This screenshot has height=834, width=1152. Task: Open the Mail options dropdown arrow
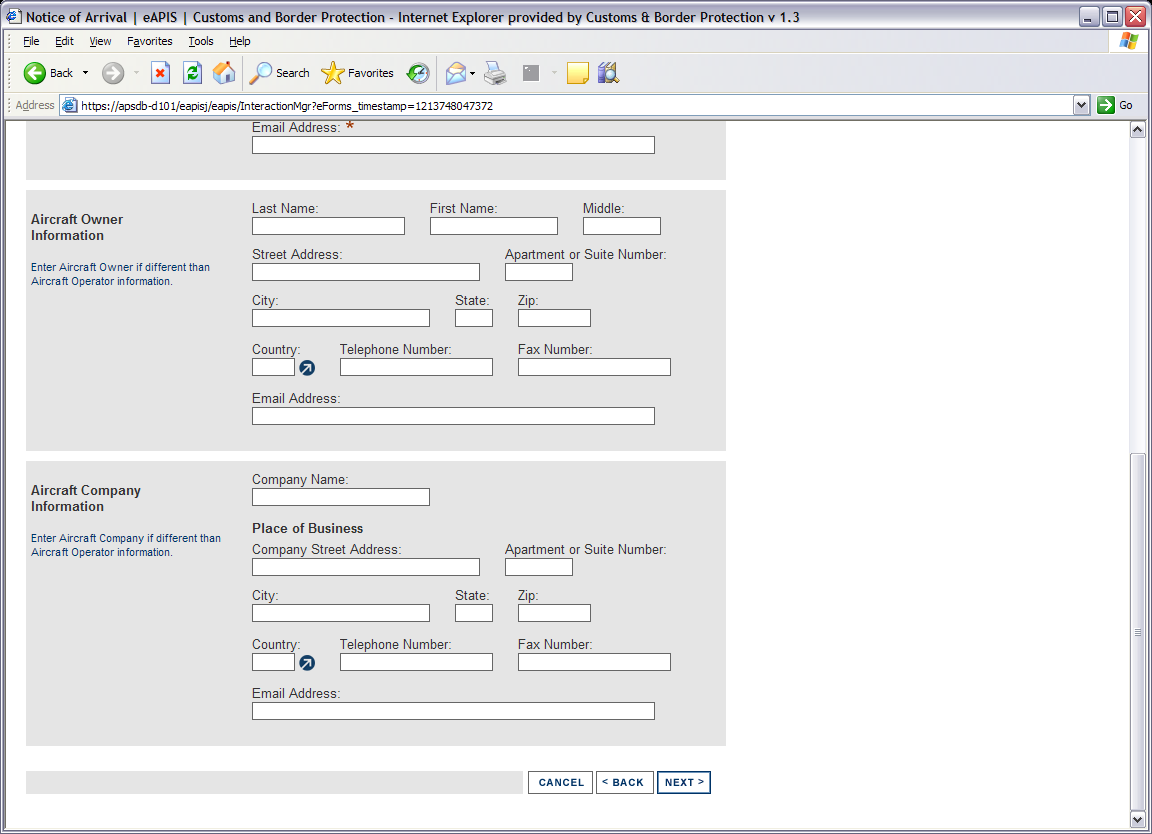coord(473,73)
